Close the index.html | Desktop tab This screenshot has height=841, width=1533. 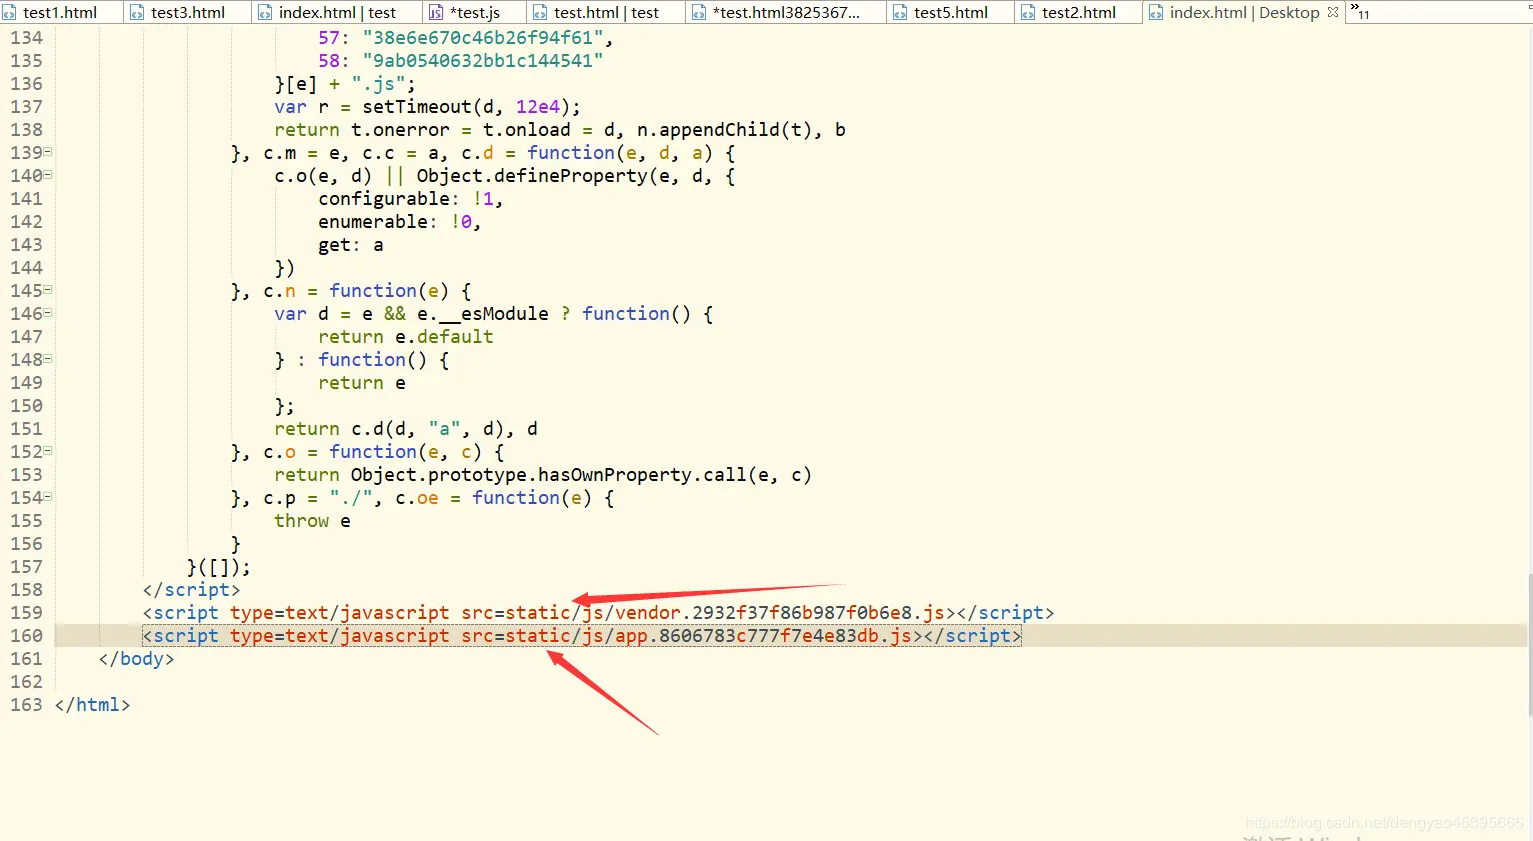(x=1333, y=12)
